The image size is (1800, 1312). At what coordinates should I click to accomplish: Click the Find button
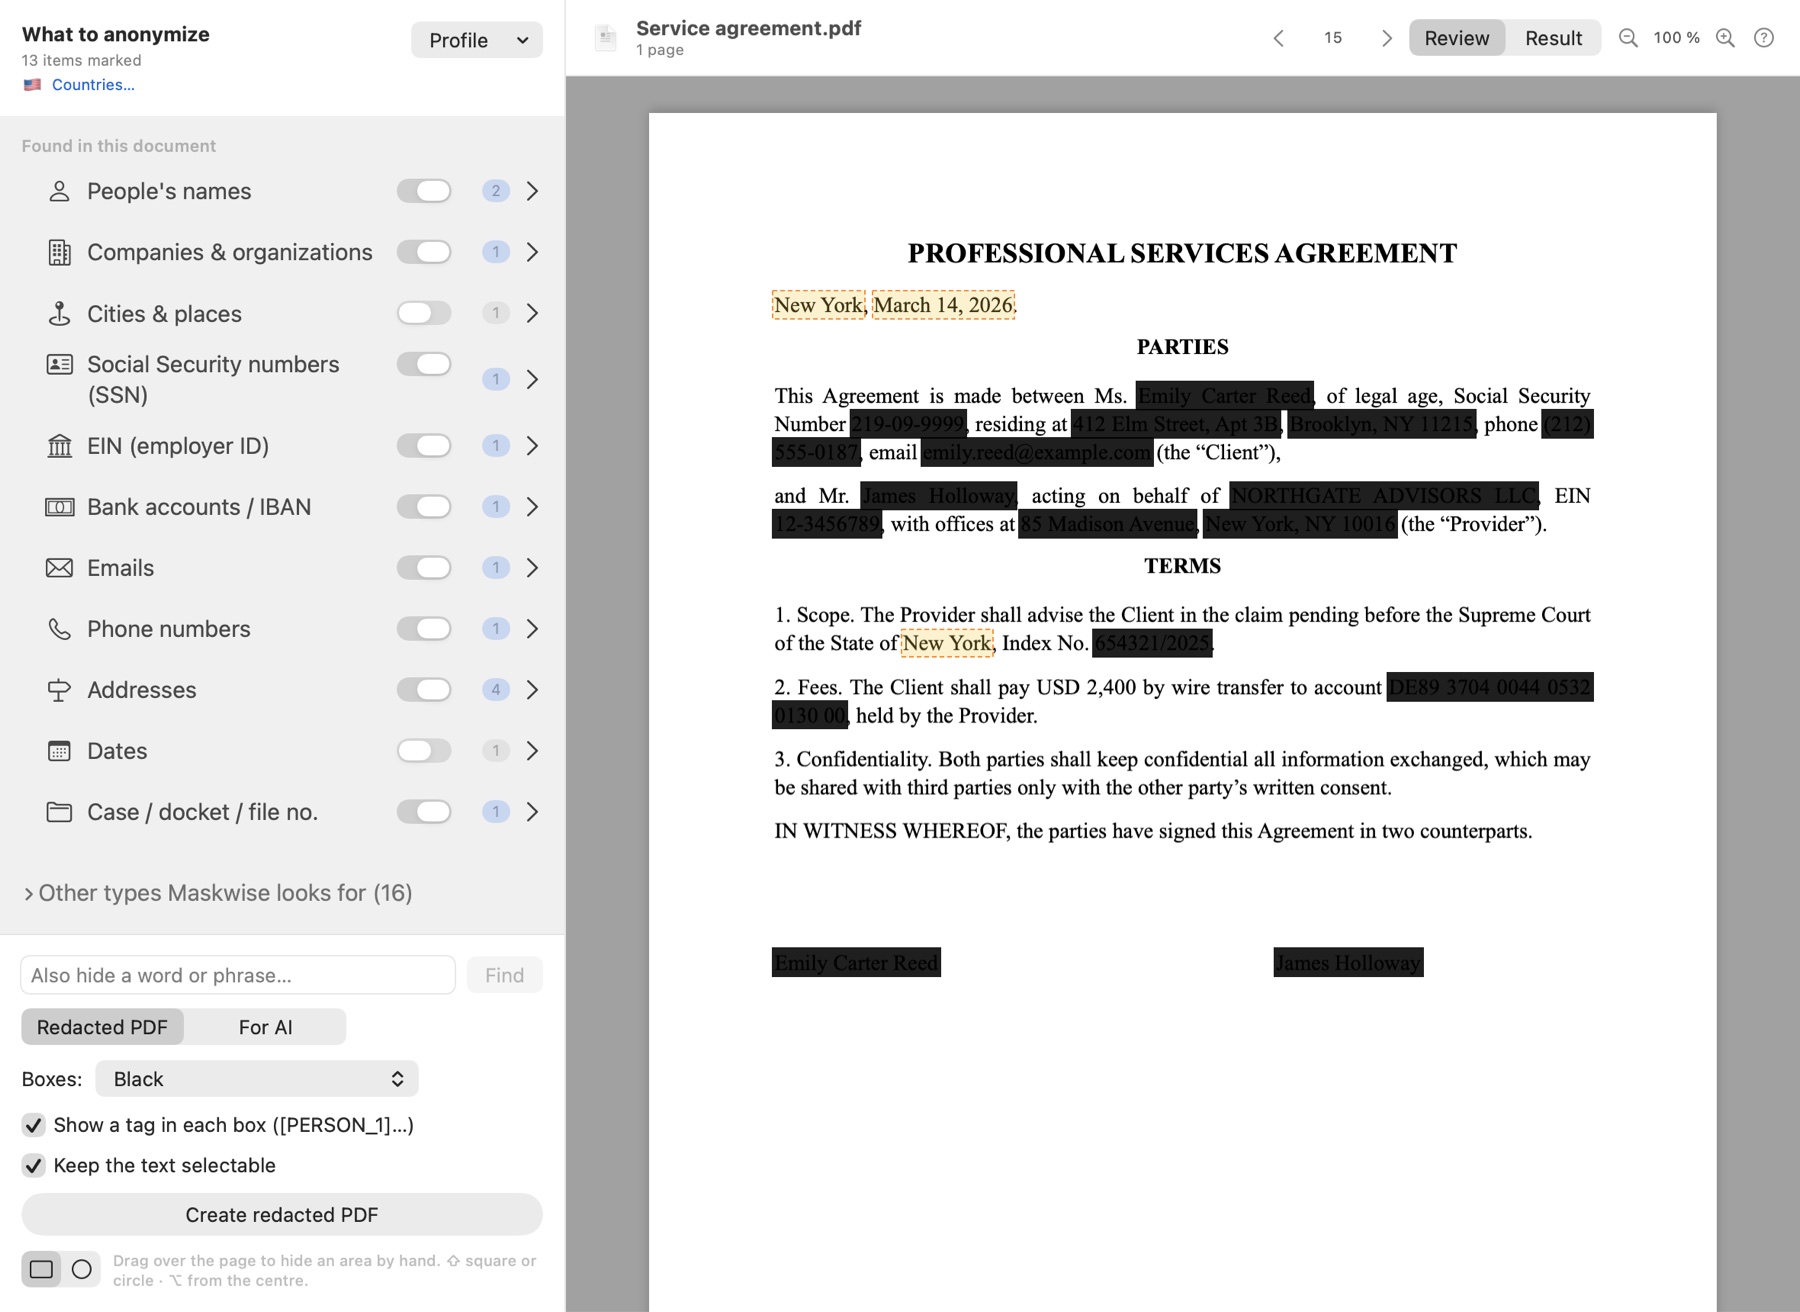[x=504, y=975]
